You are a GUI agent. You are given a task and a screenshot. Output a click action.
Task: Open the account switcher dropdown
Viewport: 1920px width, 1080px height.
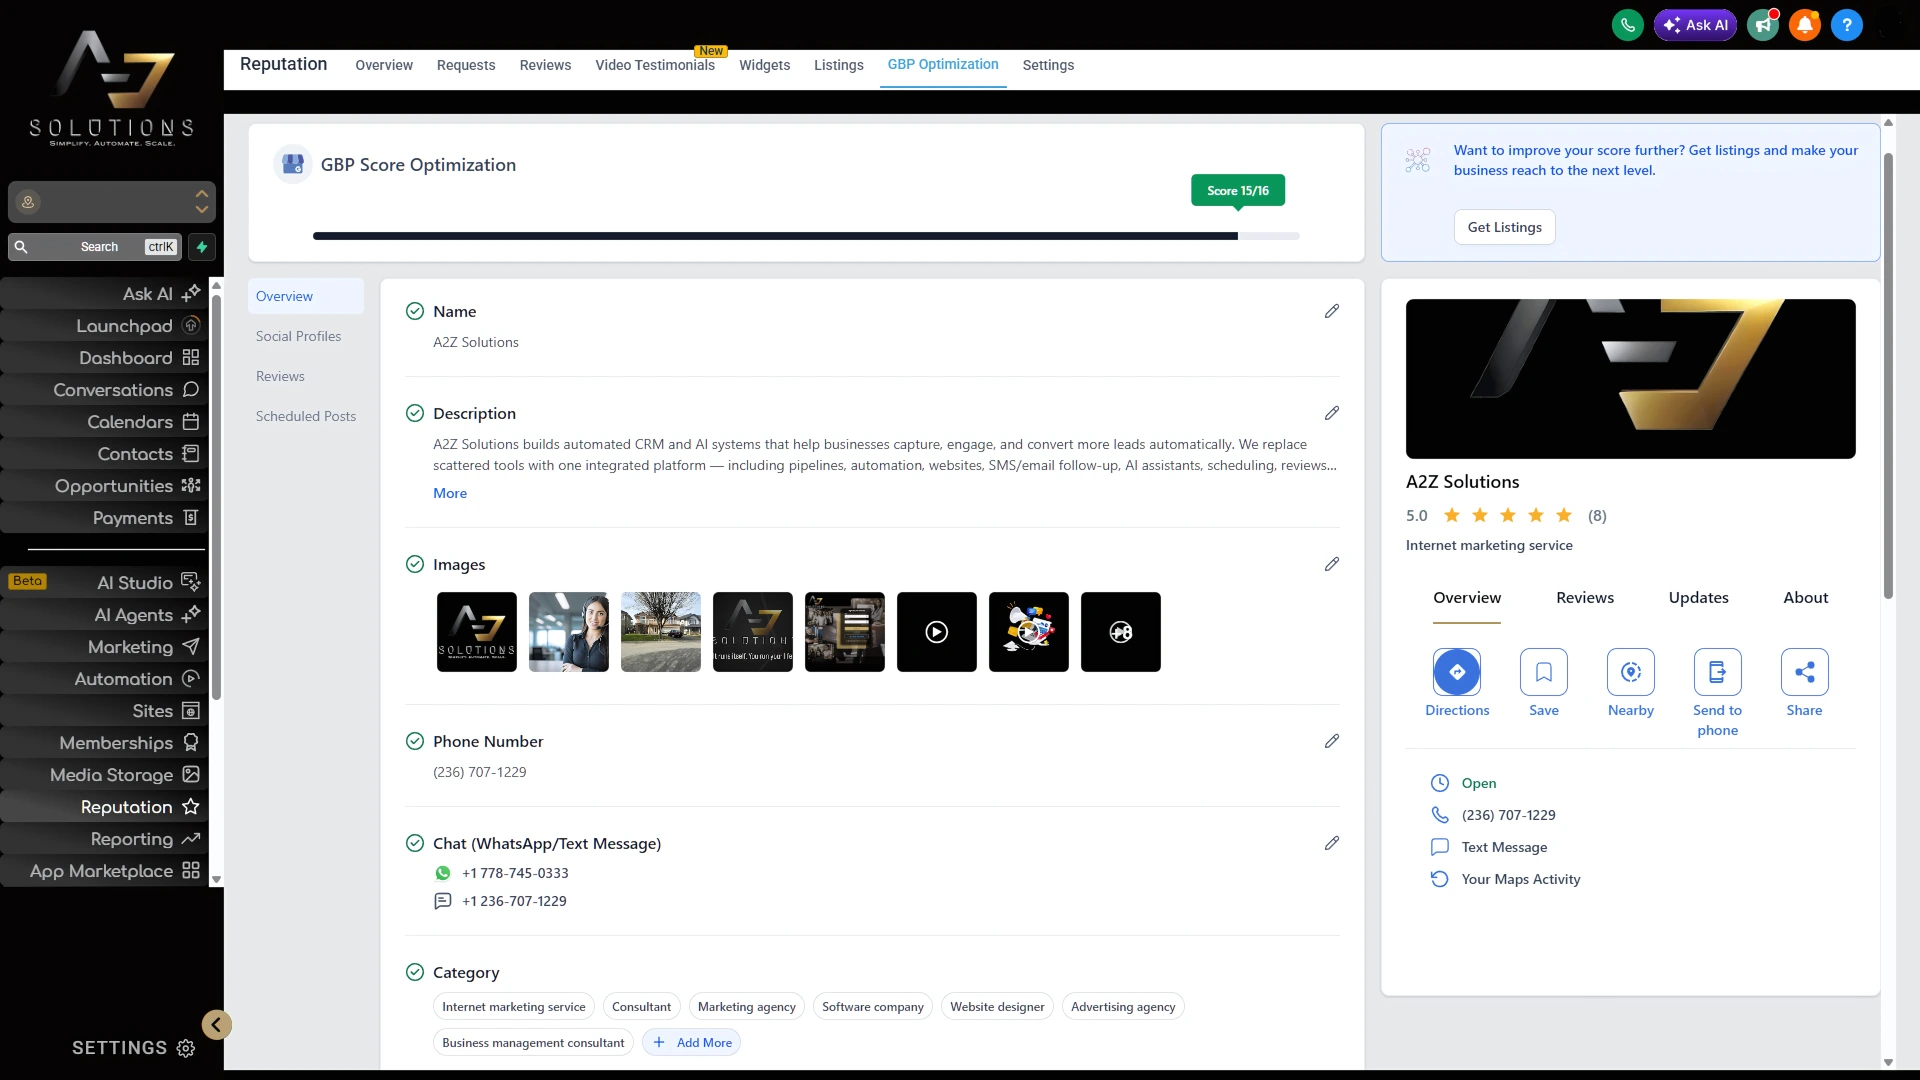click(x=112, y=202)
